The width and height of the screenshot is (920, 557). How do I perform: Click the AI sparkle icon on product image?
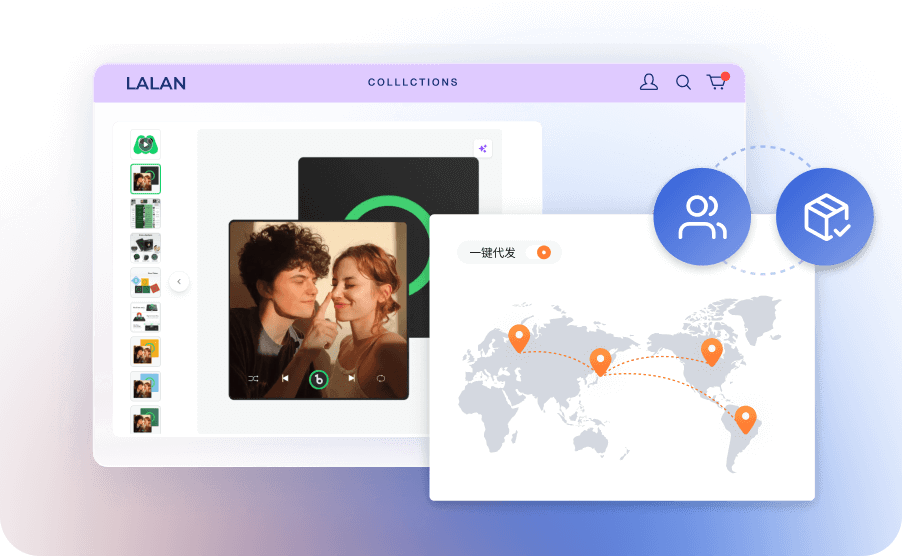click(483, 148)
